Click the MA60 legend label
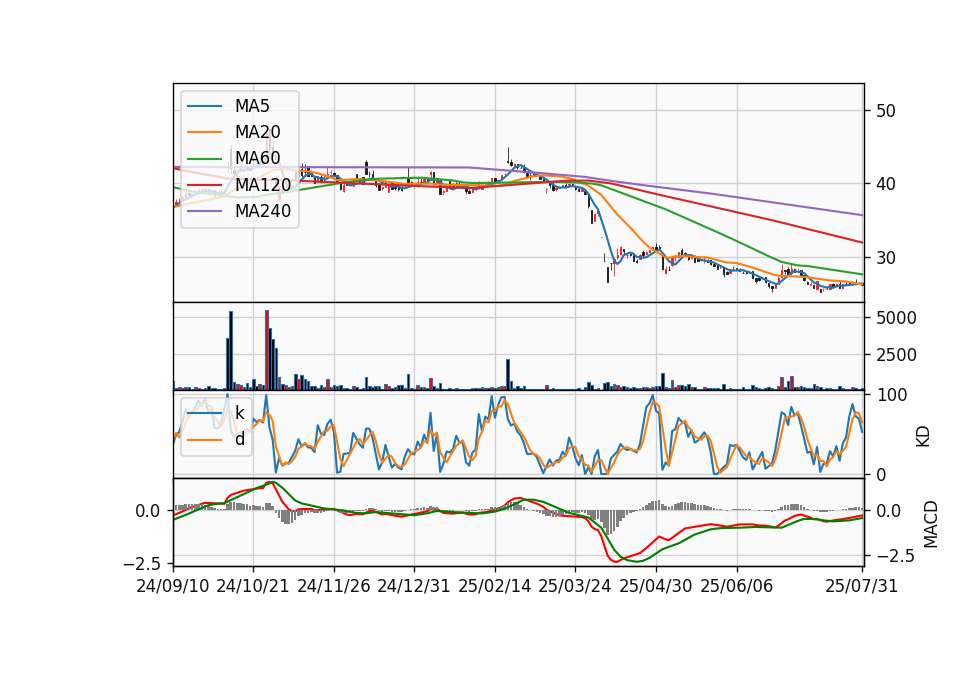 pyautogui.click(x=257, y=158)
